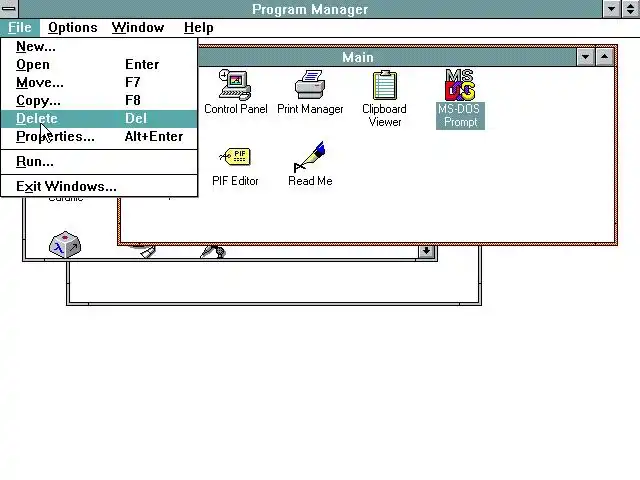Choose Move... from the File menu
640x480 pixels.
pos(99,82)
